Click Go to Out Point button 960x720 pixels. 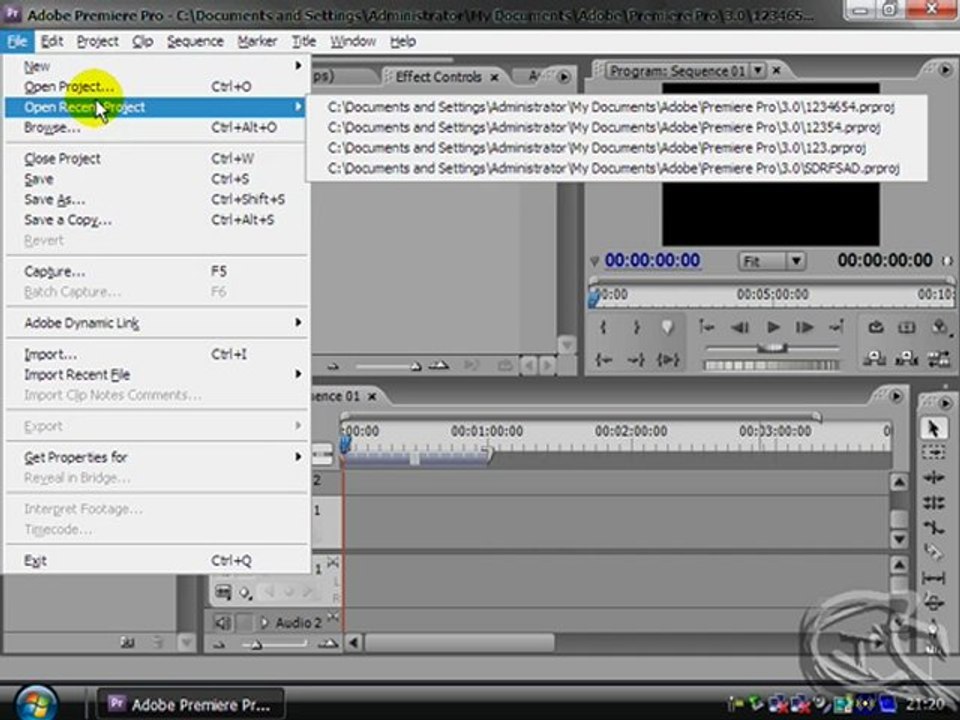point(636,359)
